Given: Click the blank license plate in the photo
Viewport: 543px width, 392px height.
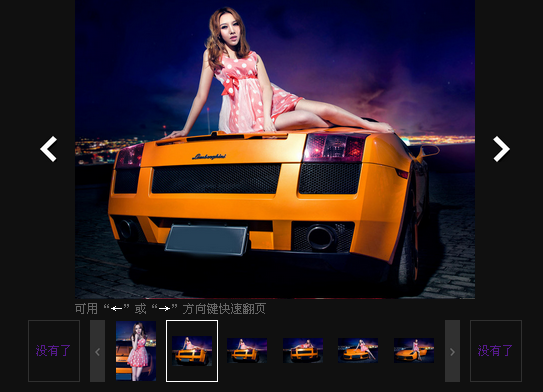Looking at the screenshot, I should pyautogui.click(x=207, y=240).
